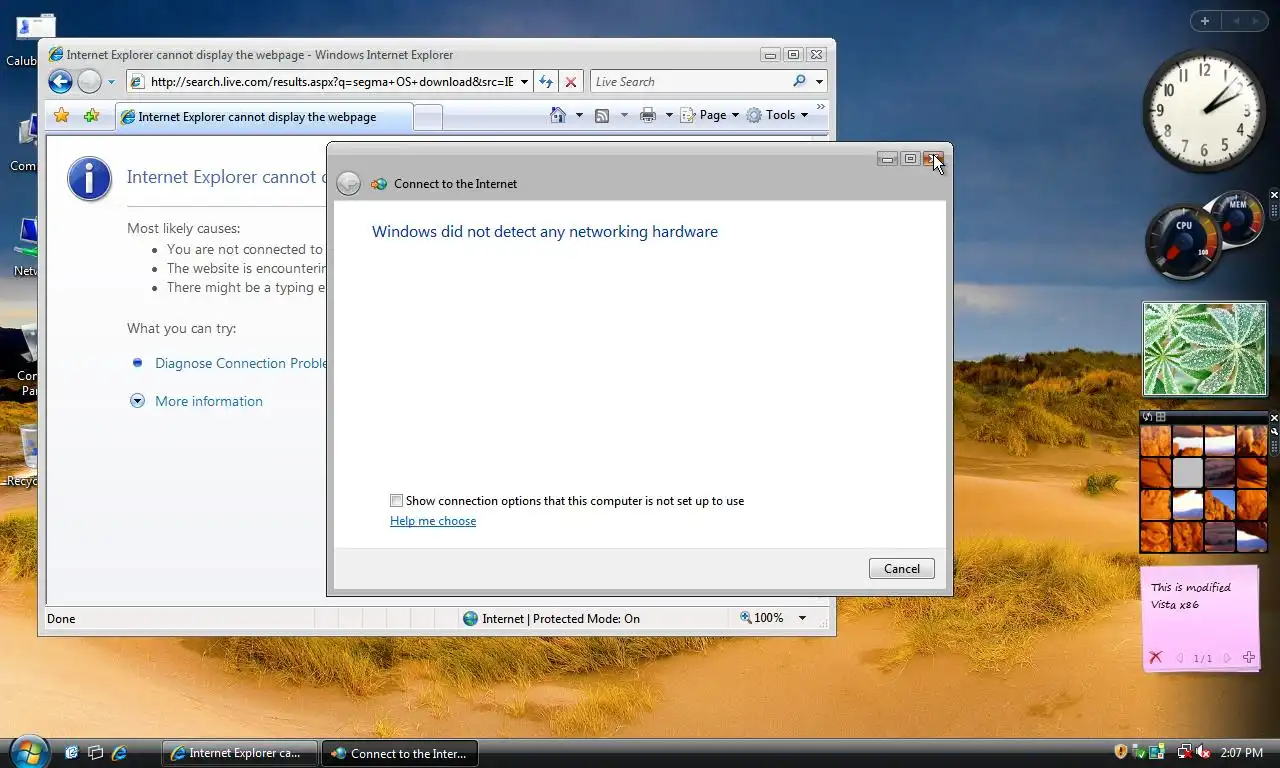
Task: Open the recent pages dropdown beside Forward
Action: click(111, 82)
